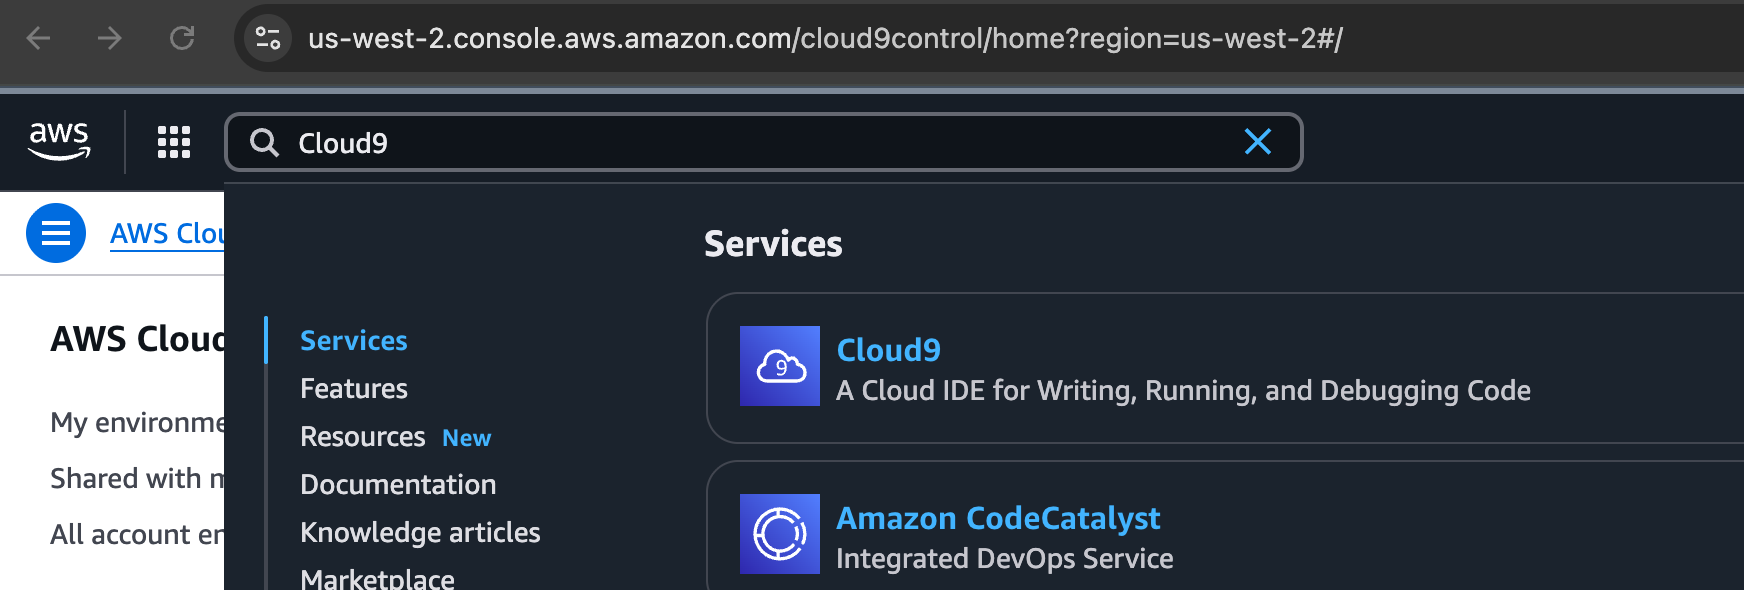Reload the page with refresh icon
Viewport: 1744px width, 590px height.
coord(182,38)
